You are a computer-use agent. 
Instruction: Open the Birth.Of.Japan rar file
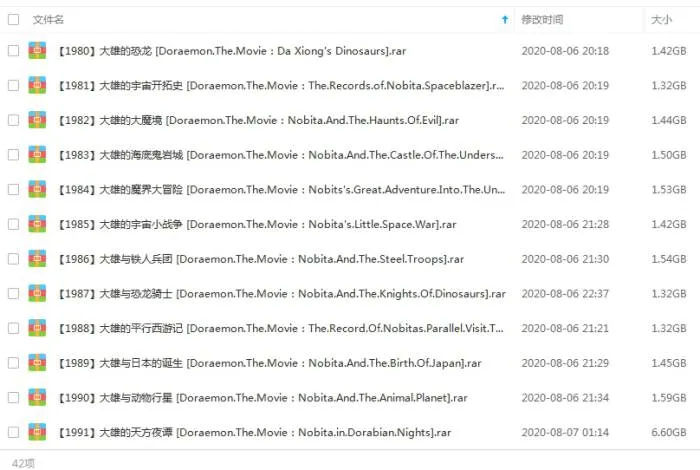pyautogui.click(x=269, y=363)
